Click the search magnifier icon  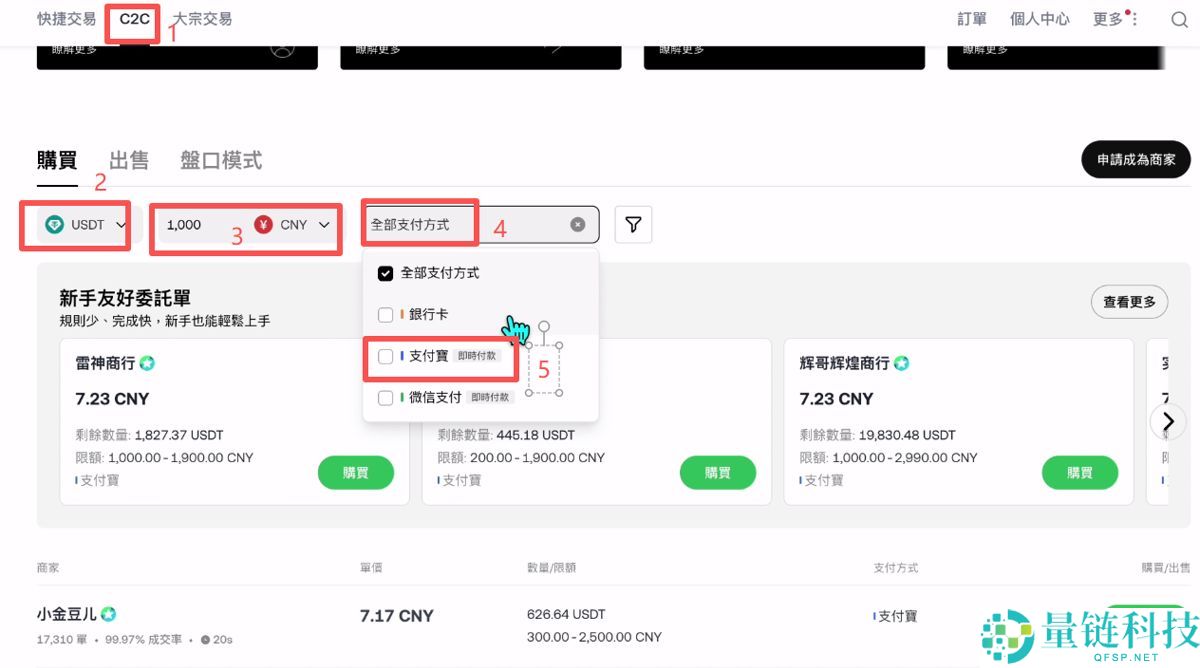point(1179,18)
